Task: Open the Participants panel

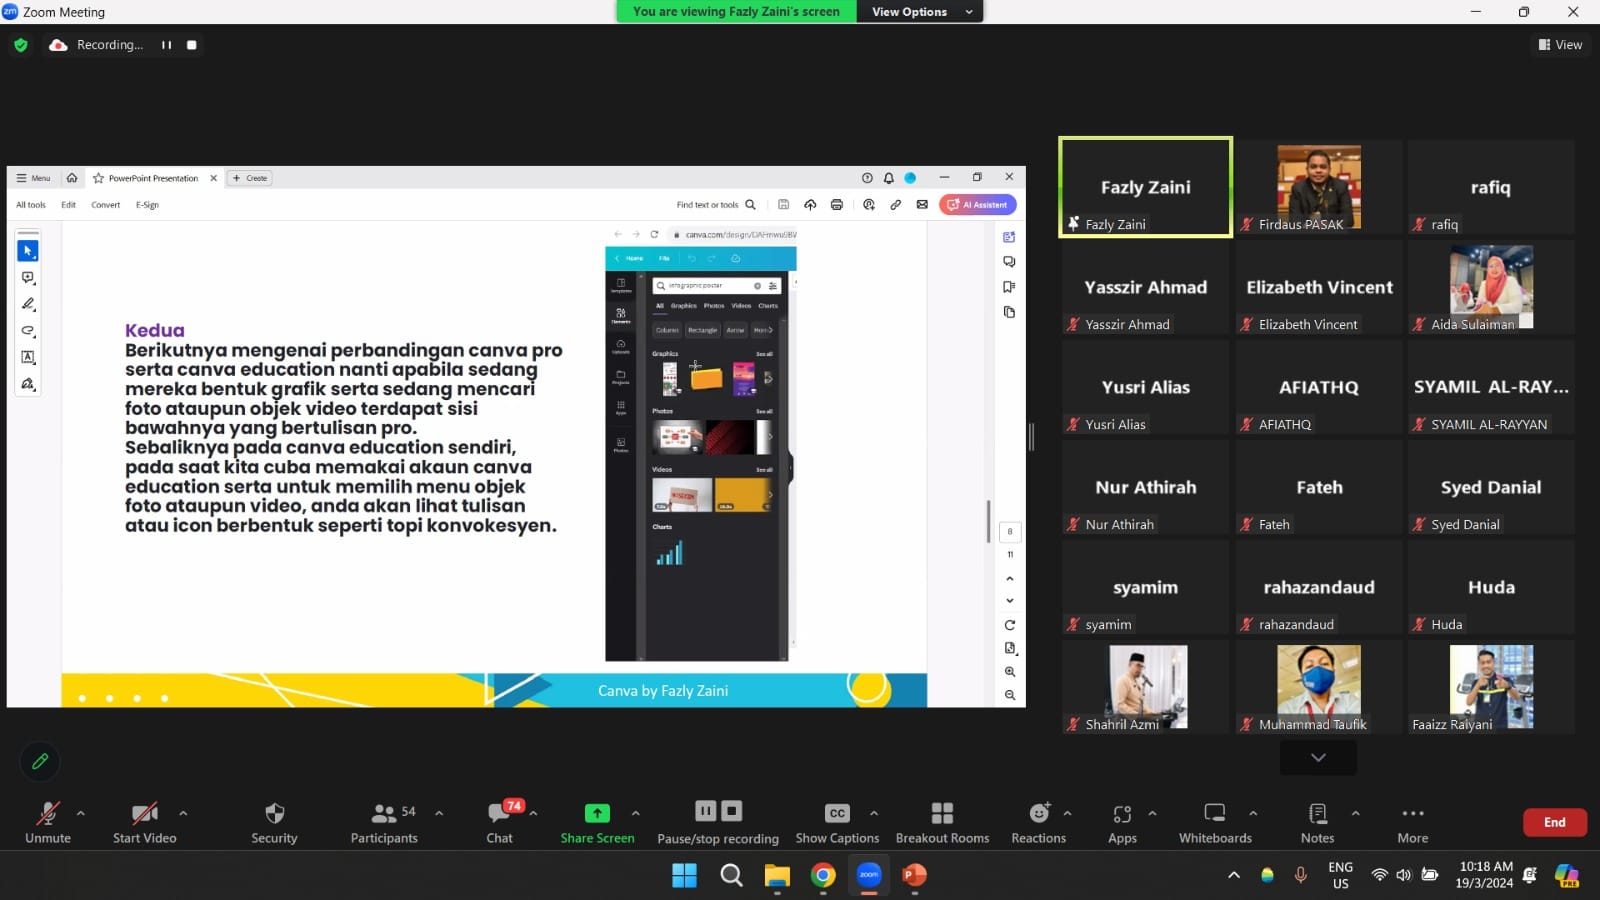Action: pos(384,822)
